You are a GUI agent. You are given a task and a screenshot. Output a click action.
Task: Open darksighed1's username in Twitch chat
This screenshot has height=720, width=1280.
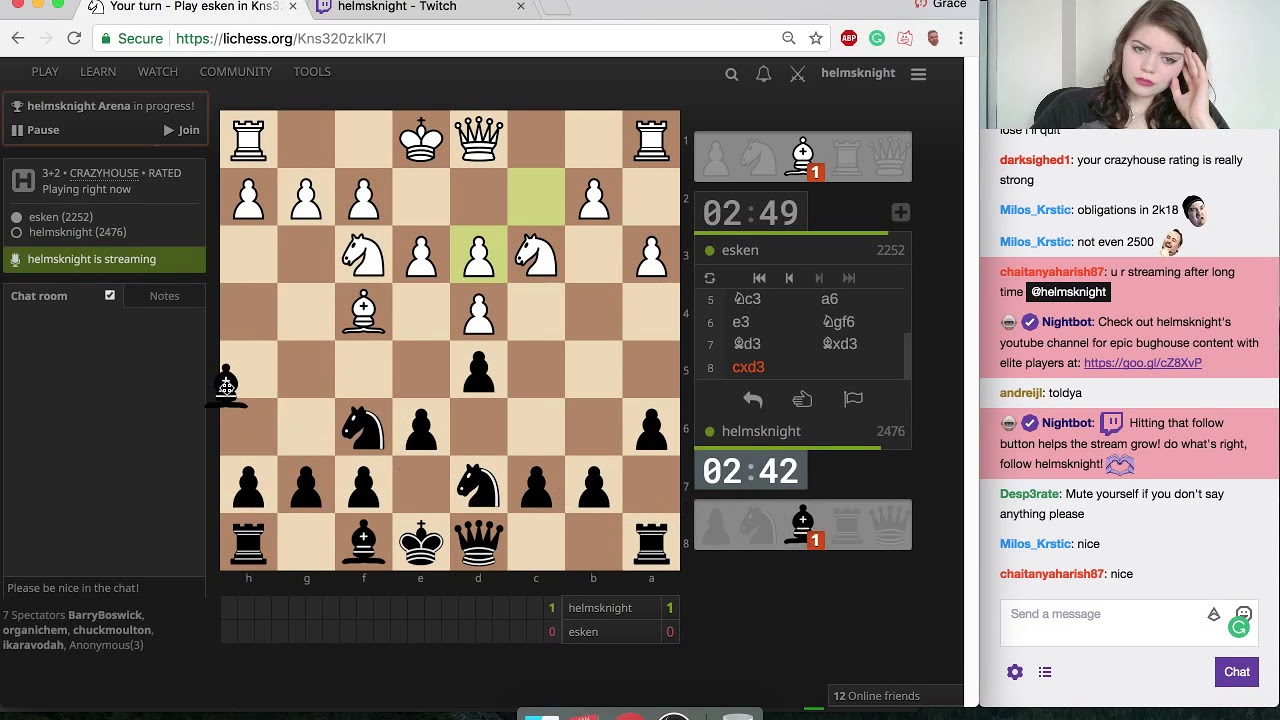pos(1035,160)
